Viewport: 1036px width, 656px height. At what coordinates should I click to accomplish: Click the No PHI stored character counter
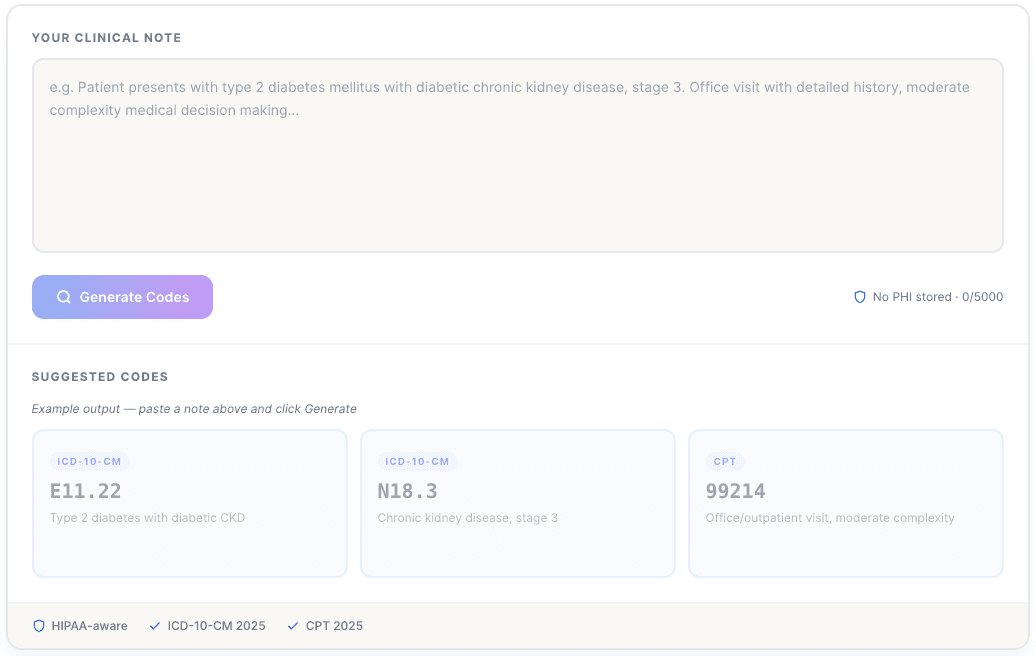[x=937, y=297]
